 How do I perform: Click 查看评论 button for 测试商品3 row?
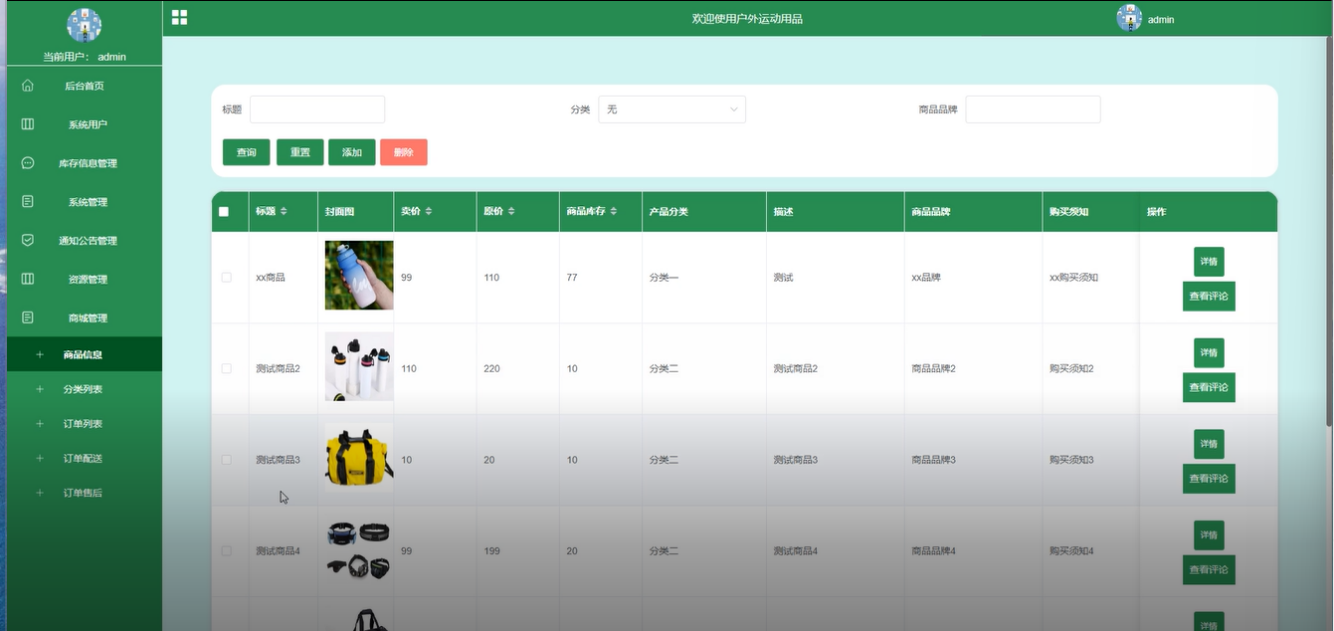click(x=1209, y=478)
